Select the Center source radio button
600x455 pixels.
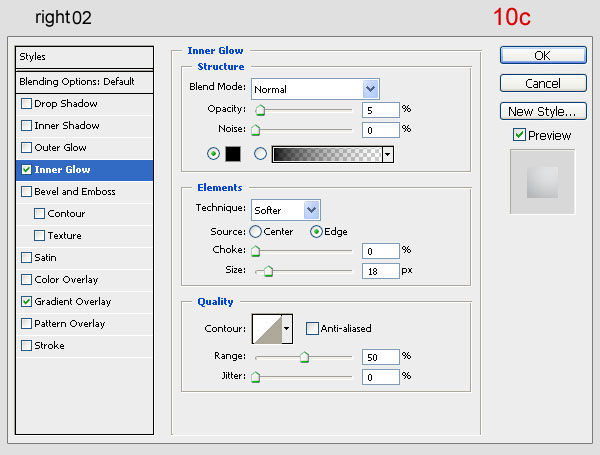coord(256,231)
